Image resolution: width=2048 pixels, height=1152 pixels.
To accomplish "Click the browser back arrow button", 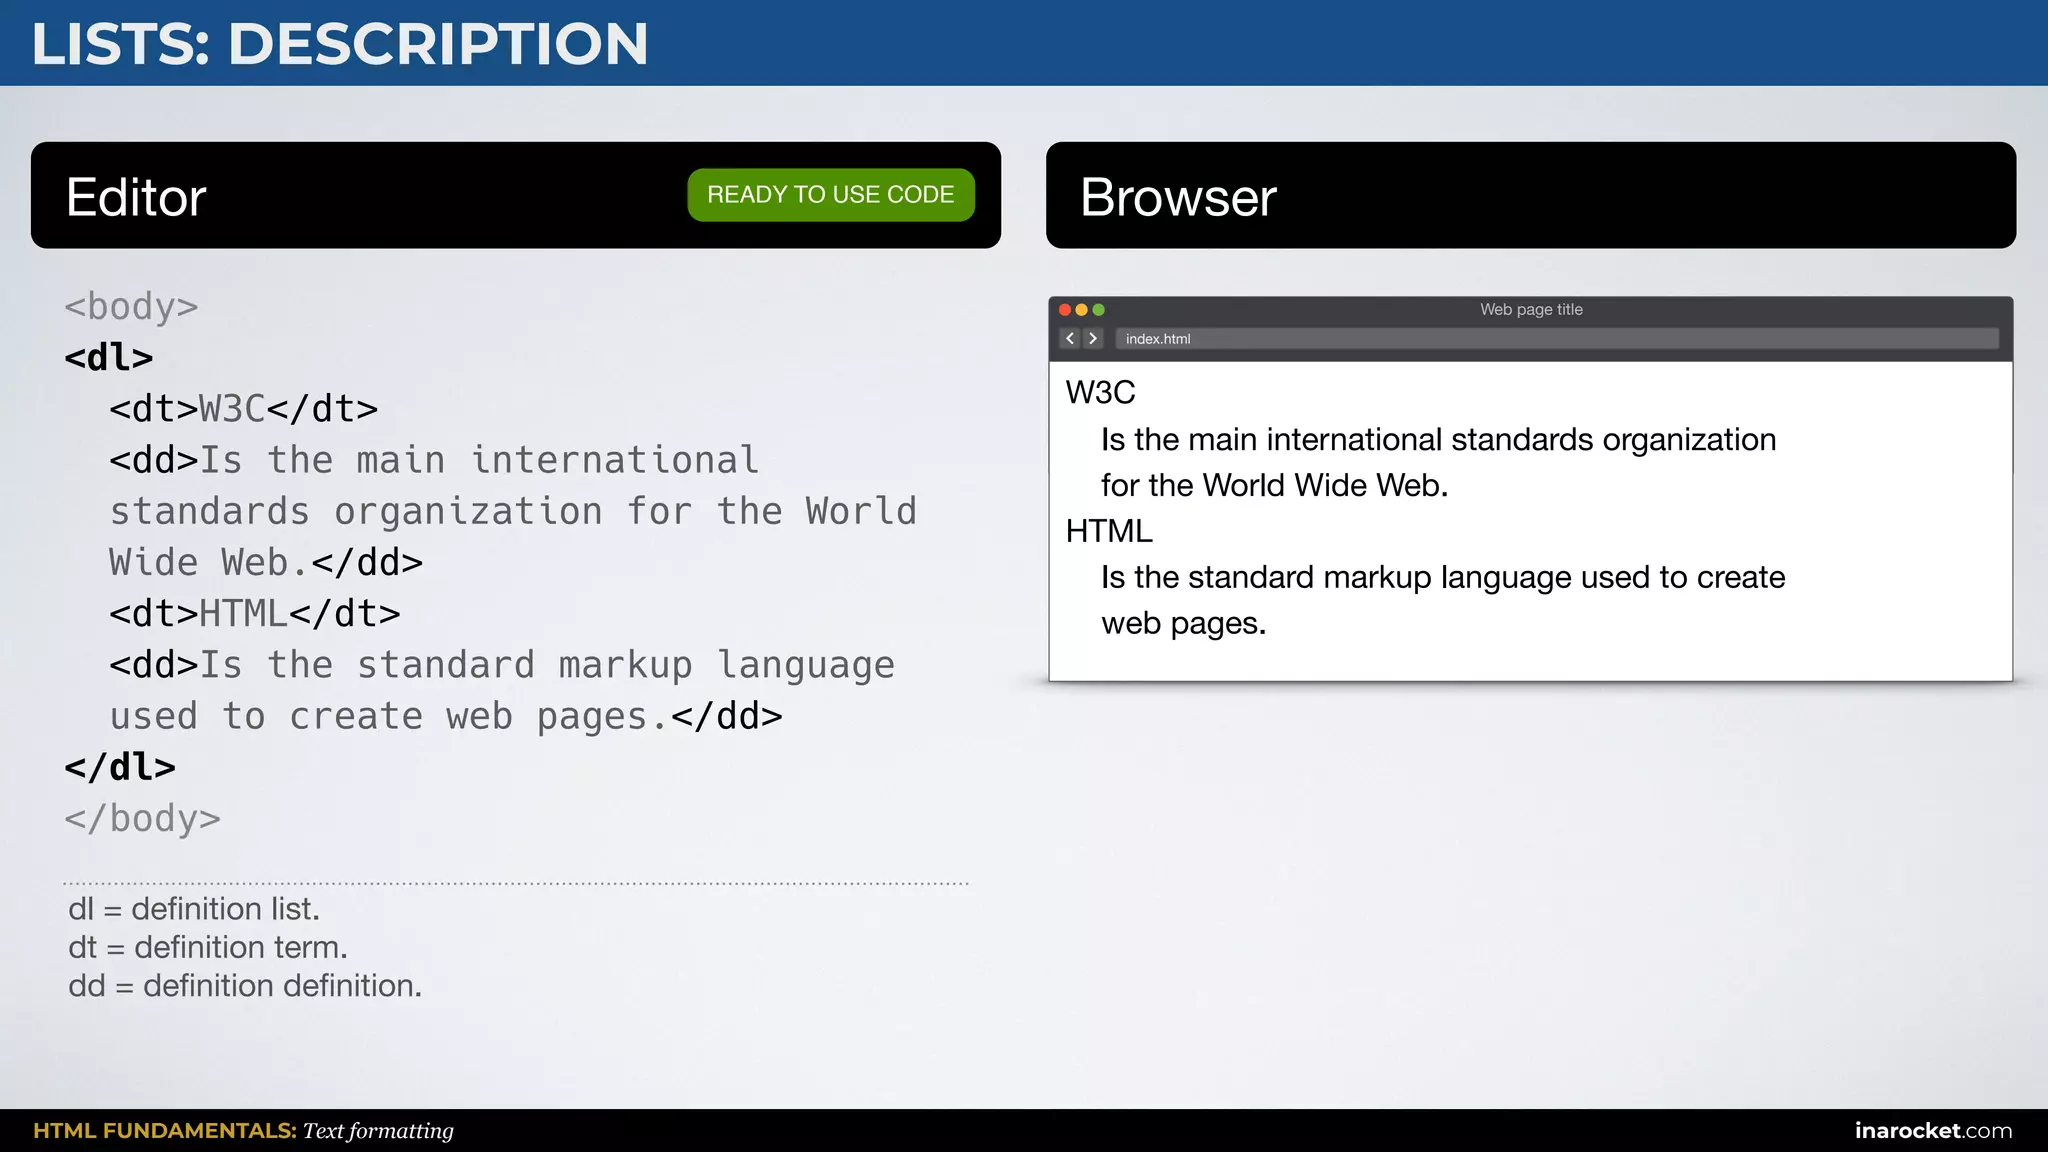I will (x=1070, y=339).
